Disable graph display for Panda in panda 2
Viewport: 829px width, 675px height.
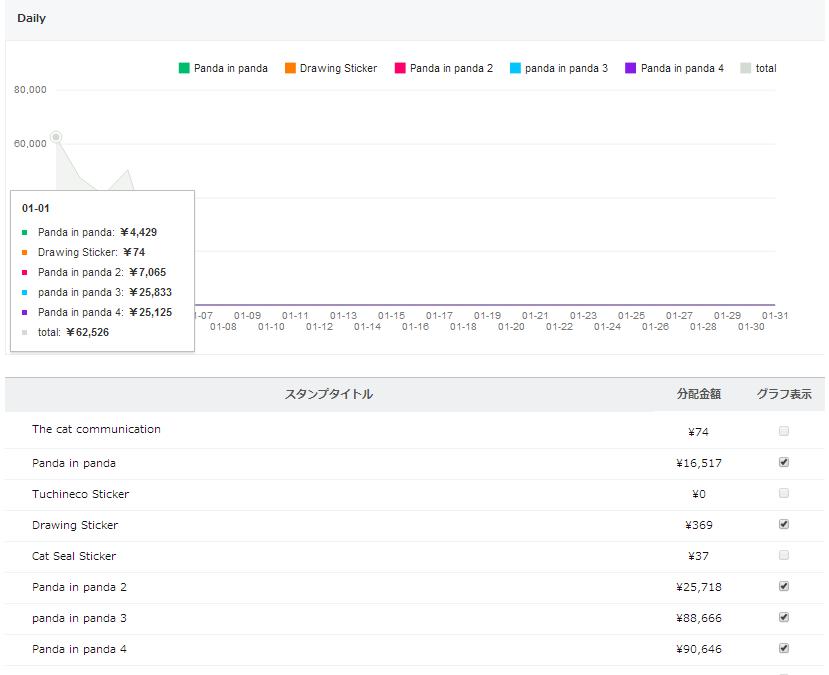784,586
